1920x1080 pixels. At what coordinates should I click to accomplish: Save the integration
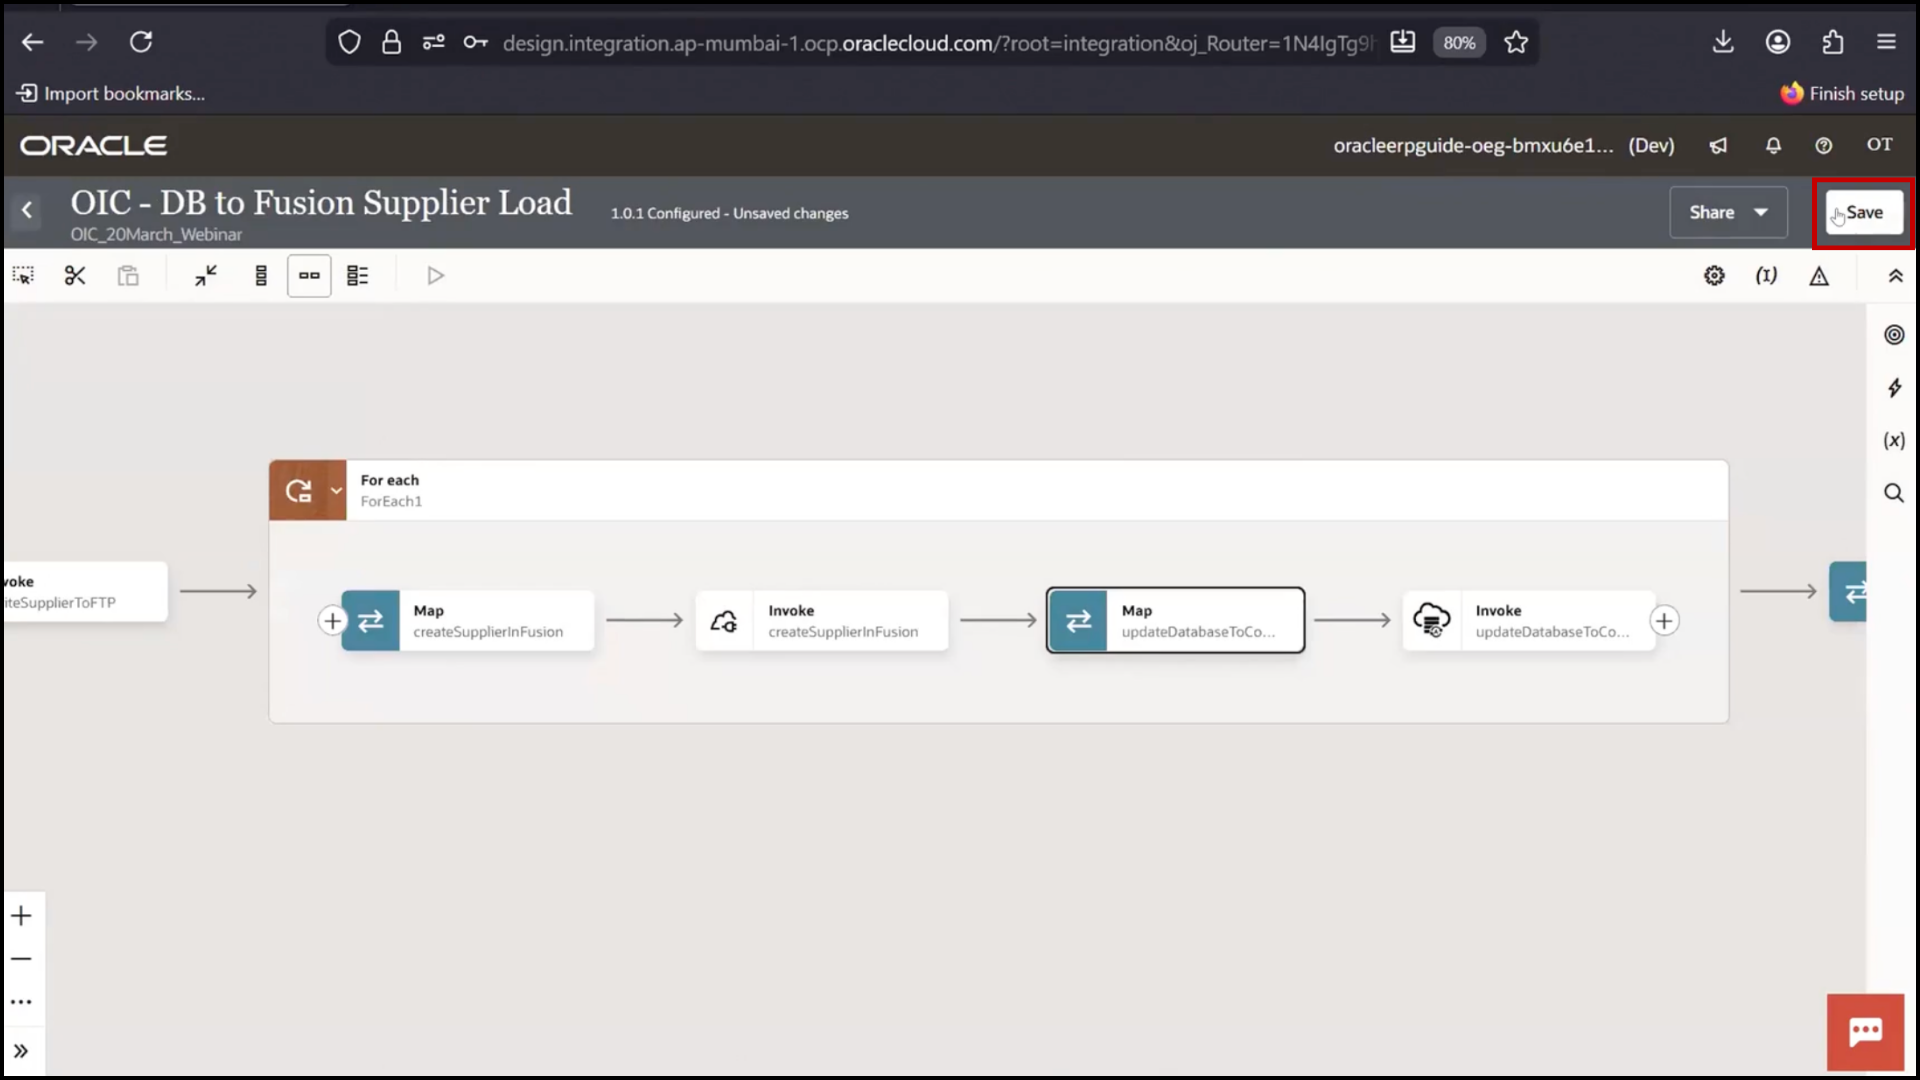(1864, 212)
